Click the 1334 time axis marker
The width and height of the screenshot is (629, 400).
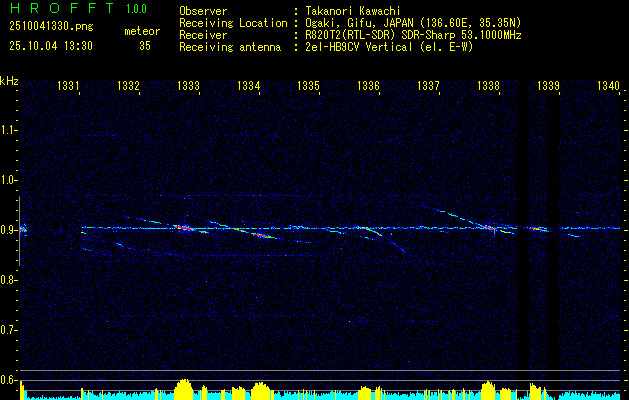[248, 85]
